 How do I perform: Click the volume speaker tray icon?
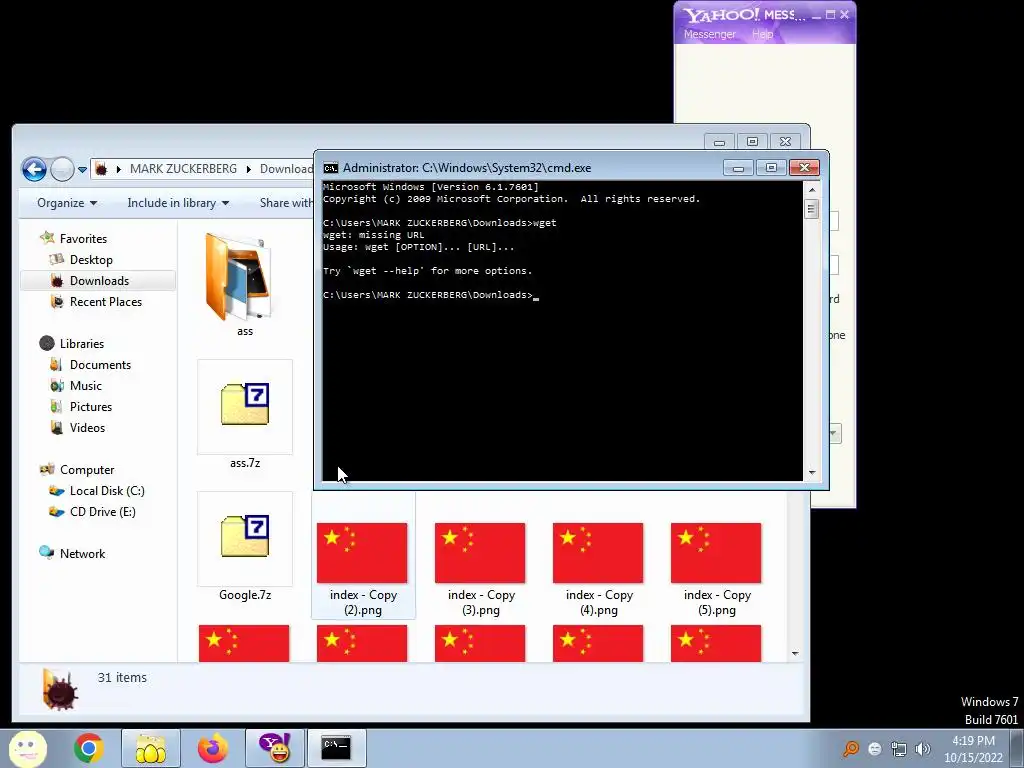point(923,749)
